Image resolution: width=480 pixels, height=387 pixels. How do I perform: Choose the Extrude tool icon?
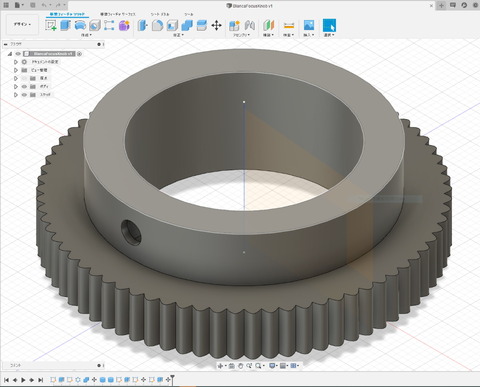coord(65,26)
